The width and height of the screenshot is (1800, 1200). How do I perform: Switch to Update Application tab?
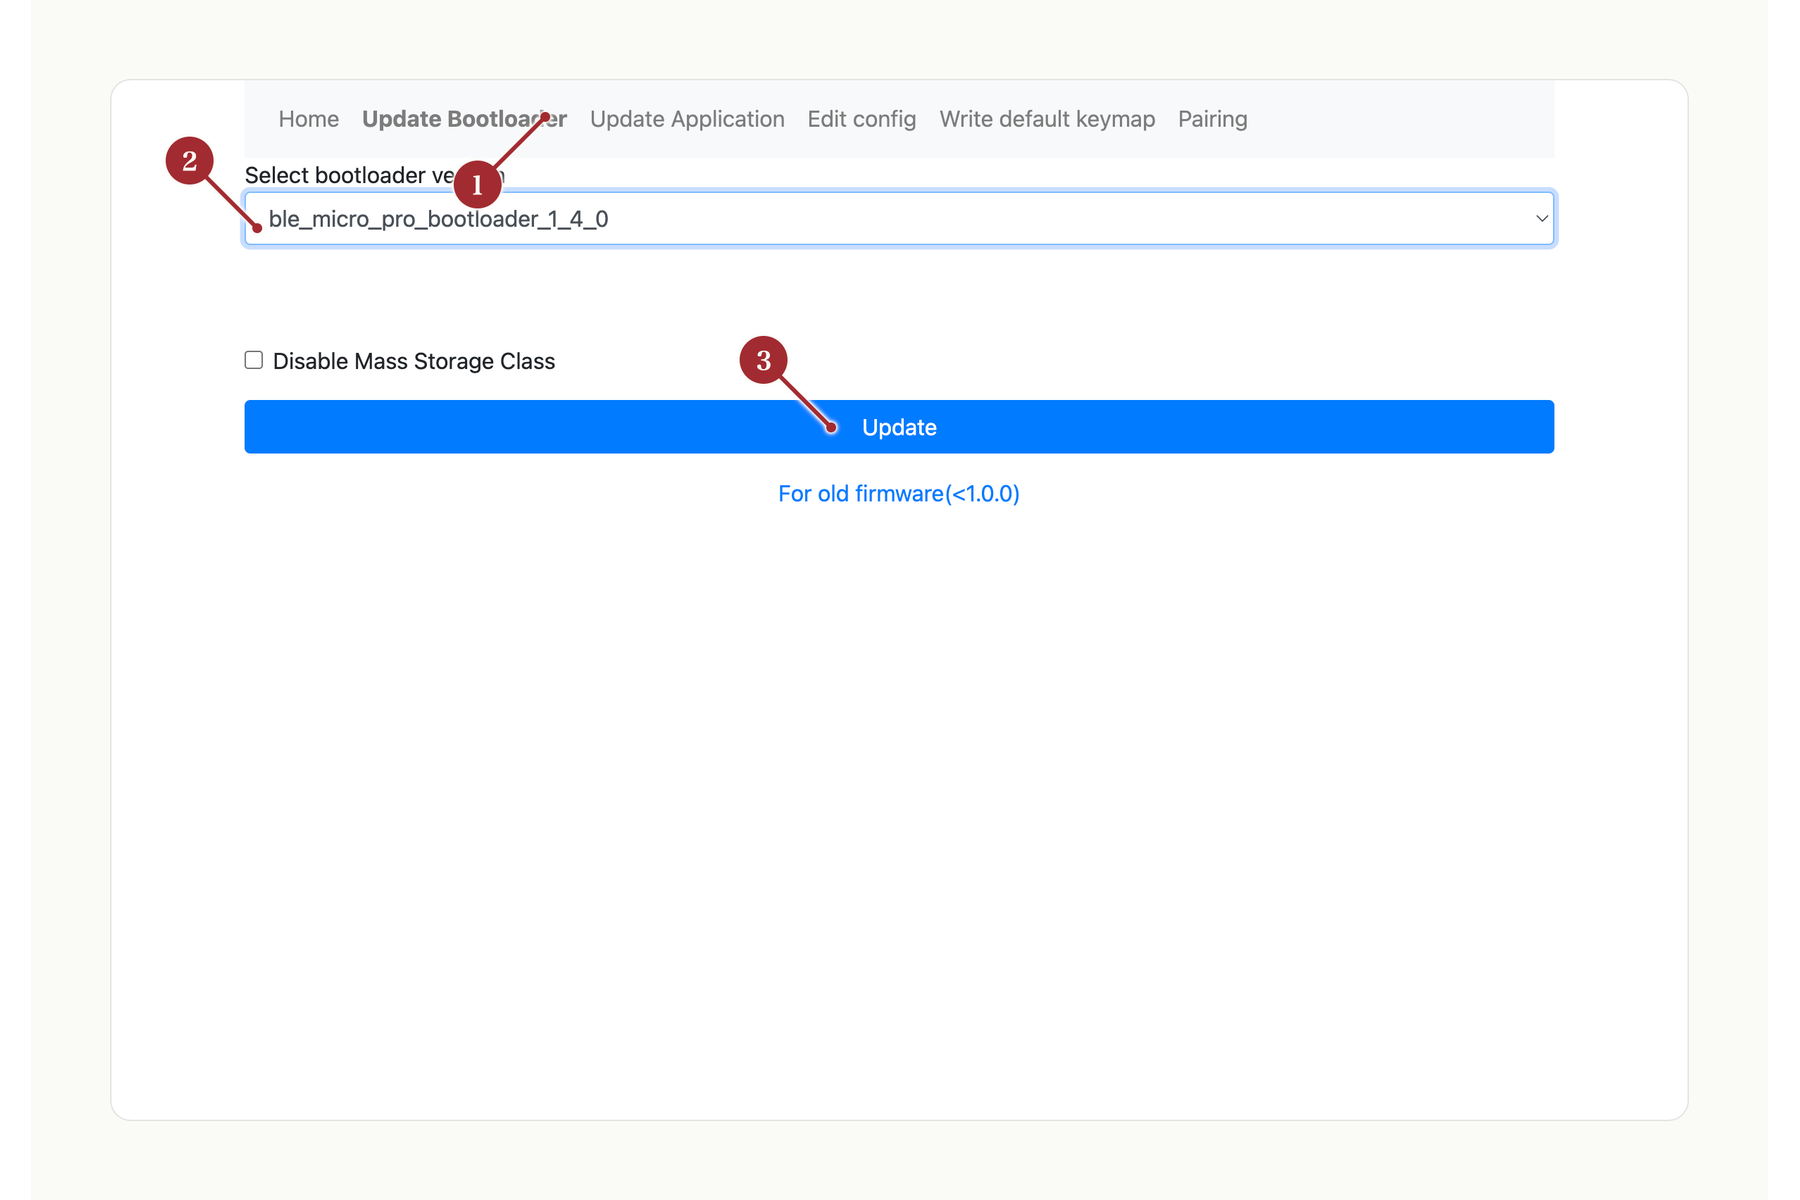click(687, 119)
